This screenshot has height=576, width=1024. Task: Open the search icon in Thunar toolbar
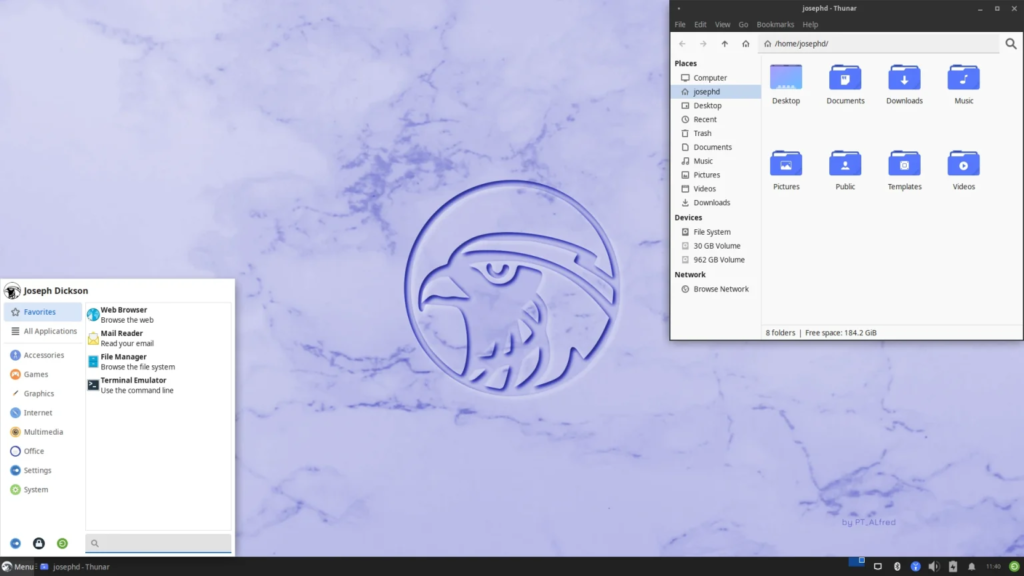[x=1011, y=44]
